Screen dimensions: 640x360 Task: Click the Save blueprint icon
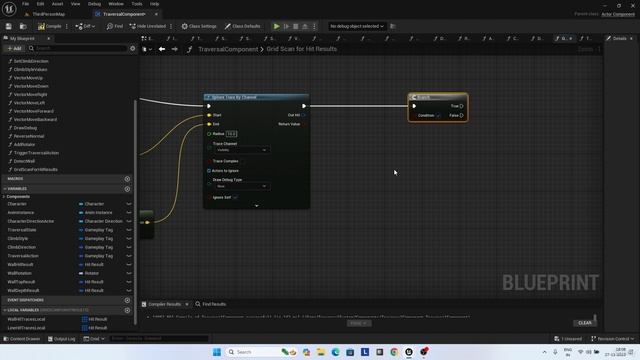pyautogui.click(x=9, y=26)
